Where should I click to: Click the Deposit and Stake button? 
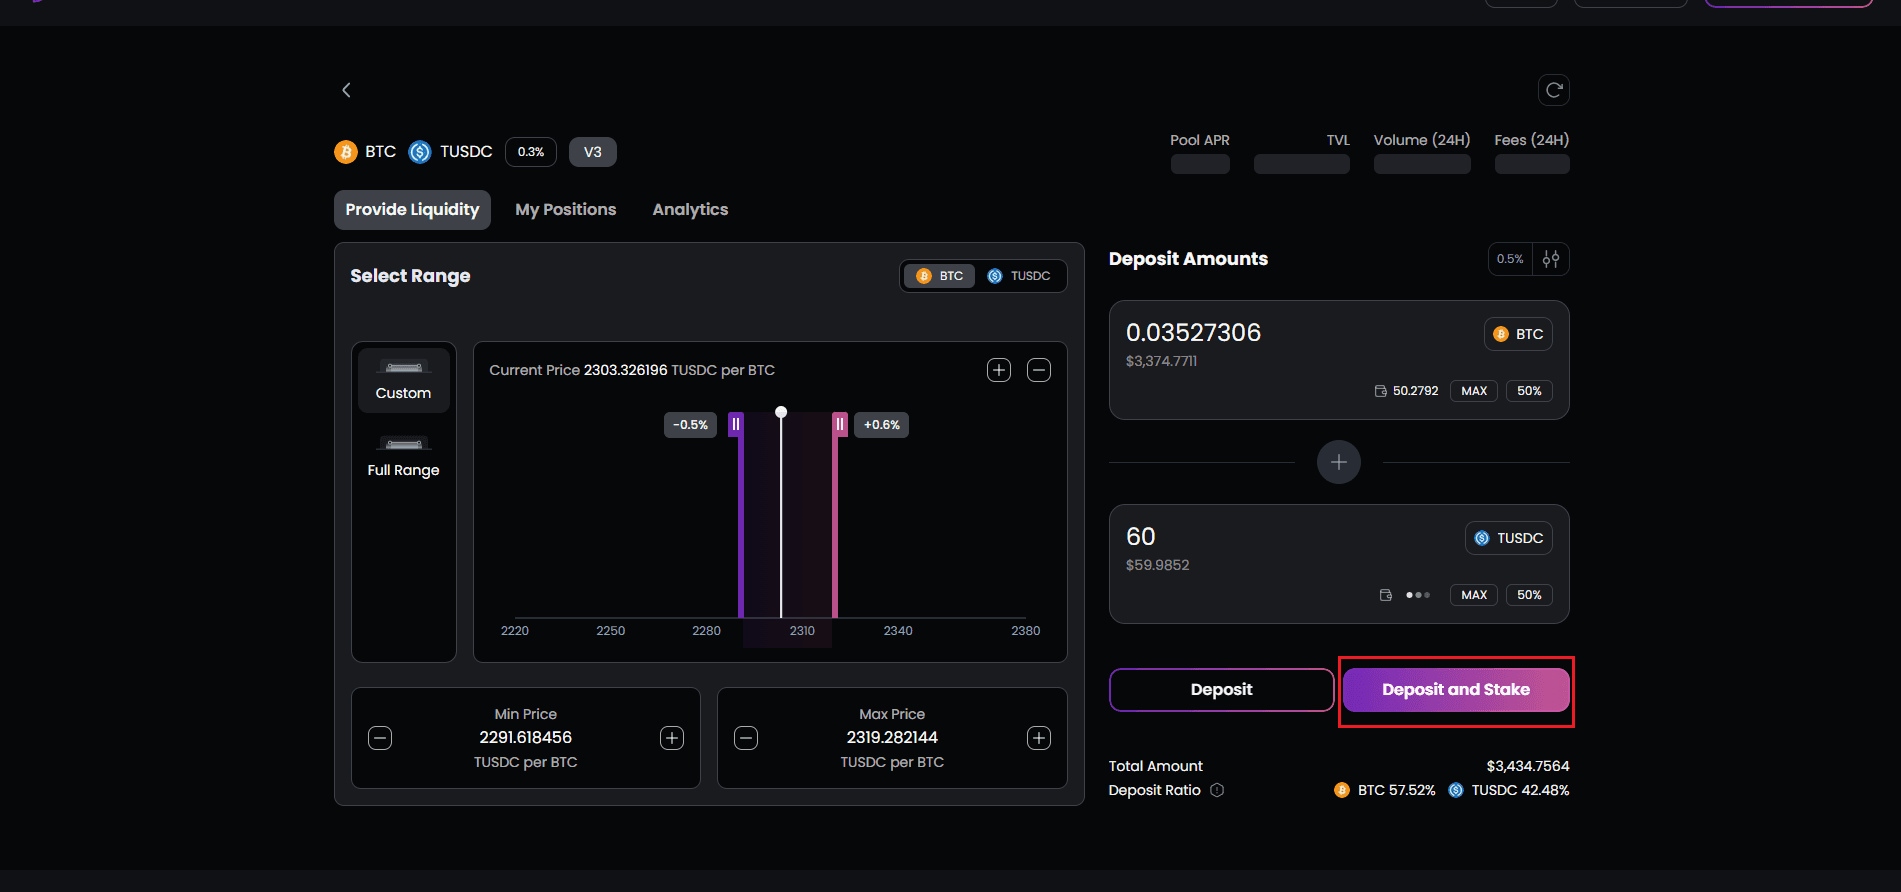coord(1456,690)
